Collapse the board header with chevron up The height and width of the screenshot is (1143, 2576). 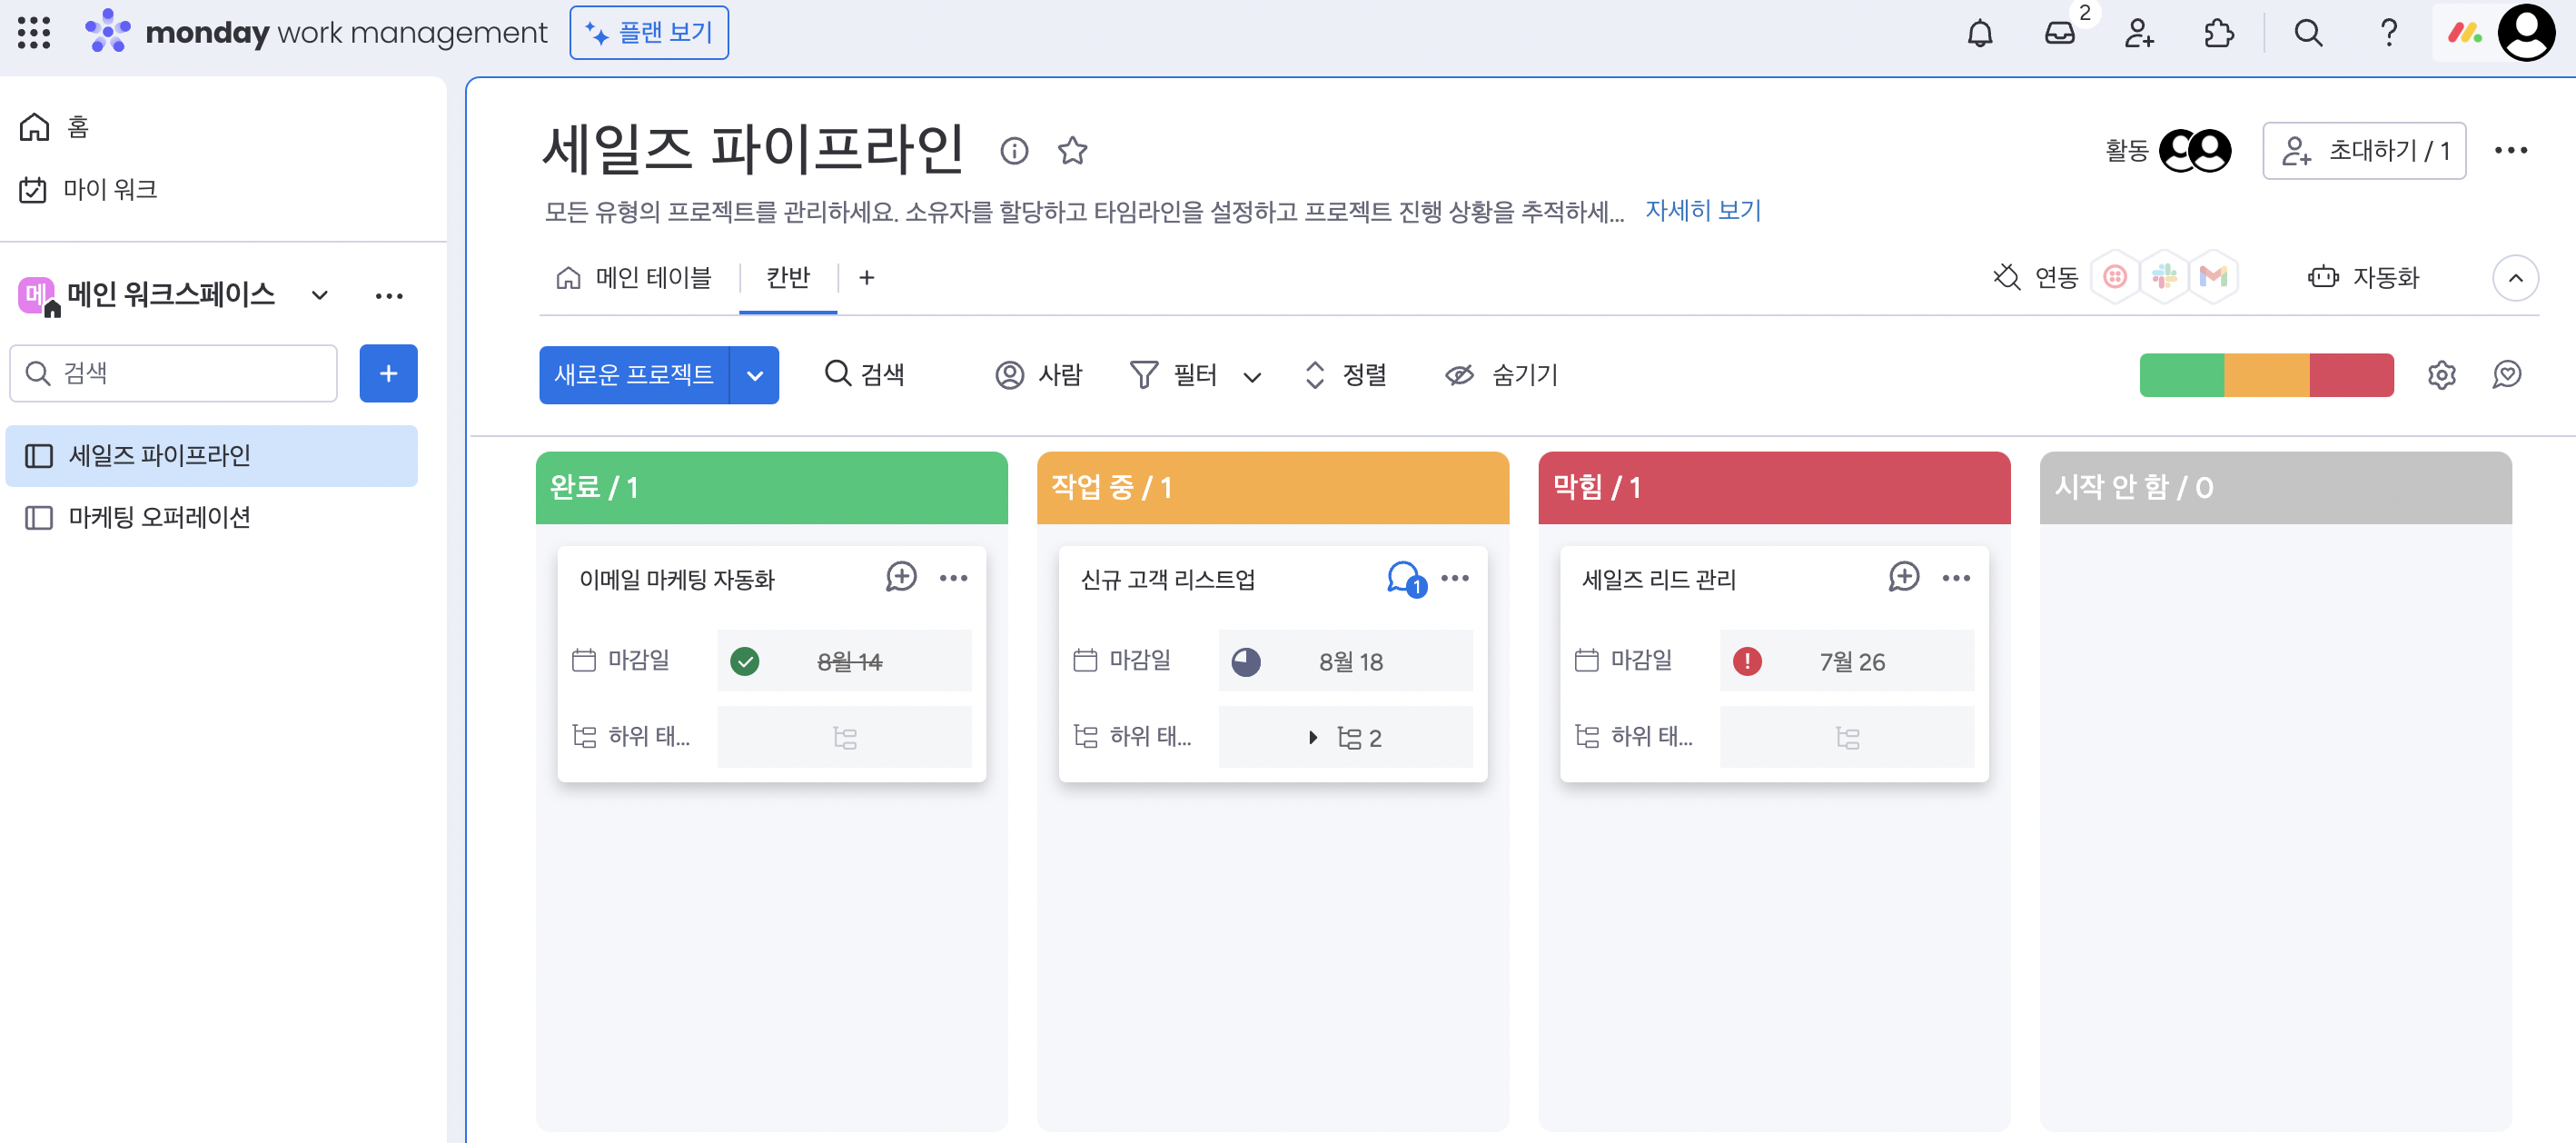2515,278
